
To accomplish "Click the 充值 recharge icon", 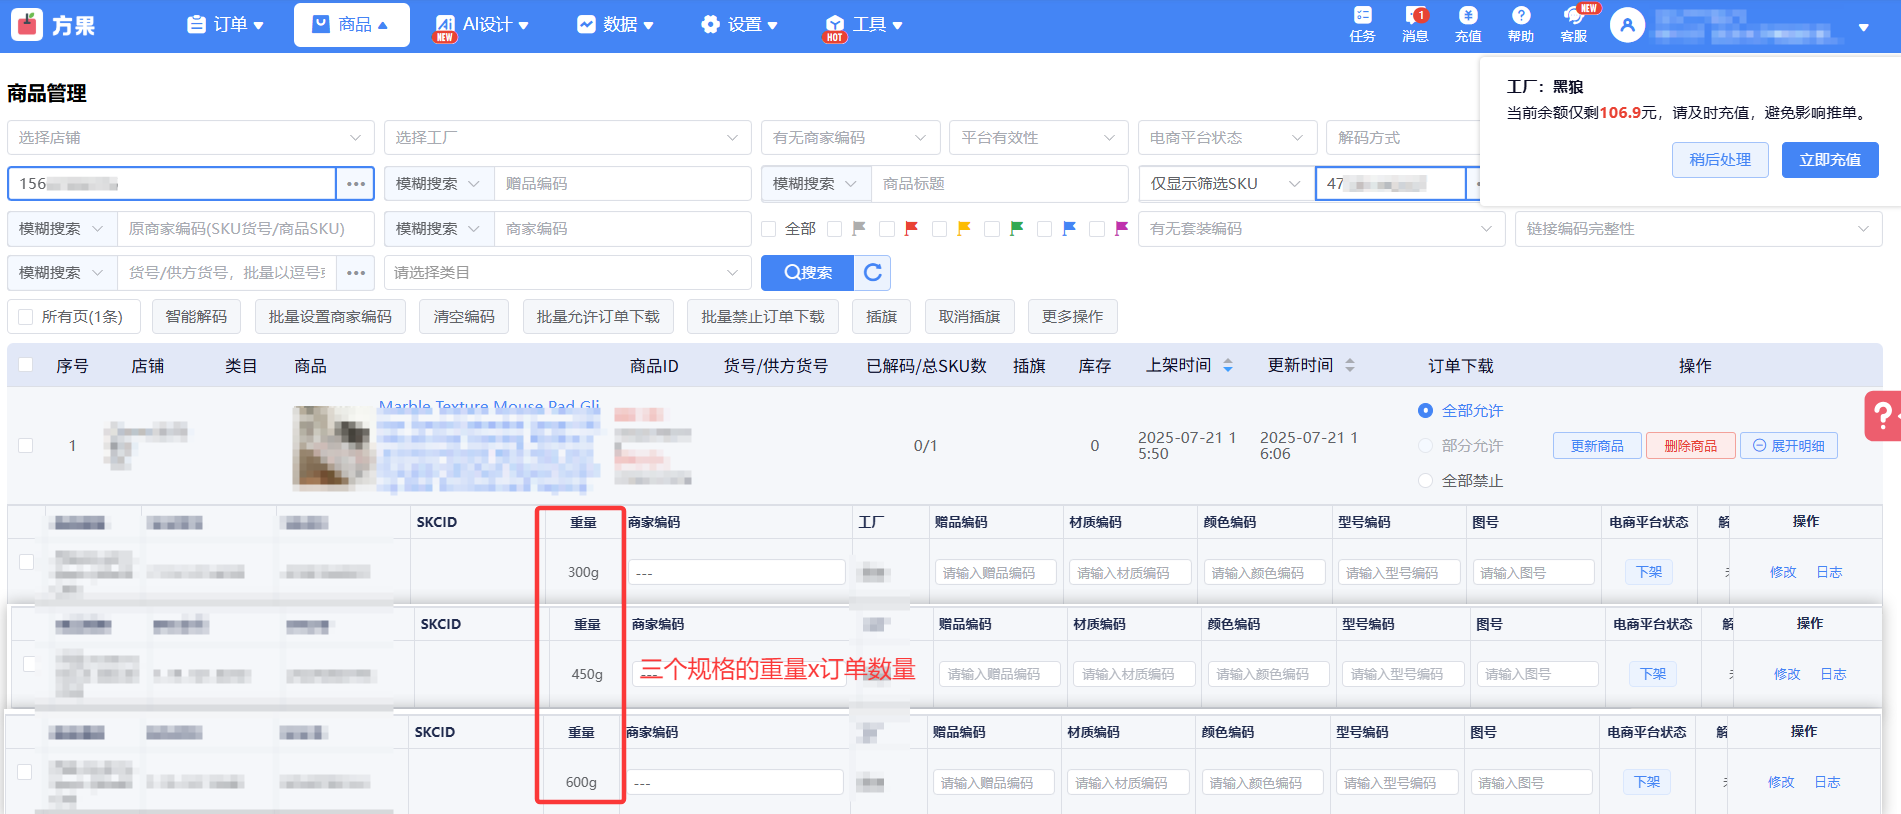I will pos(1468,24).
